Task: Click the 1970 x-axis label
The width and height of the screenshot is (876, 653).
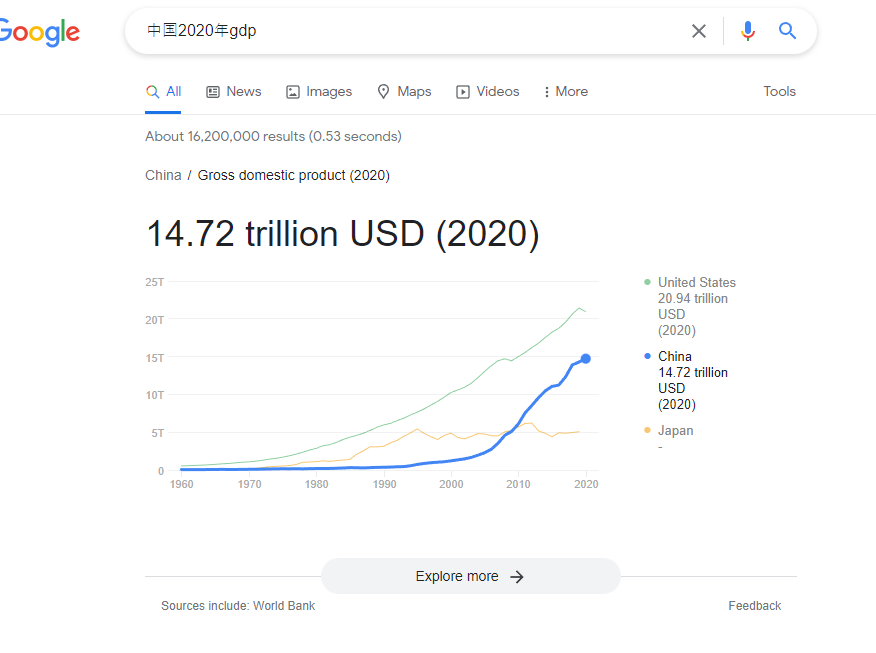Action: coord(249,484)
